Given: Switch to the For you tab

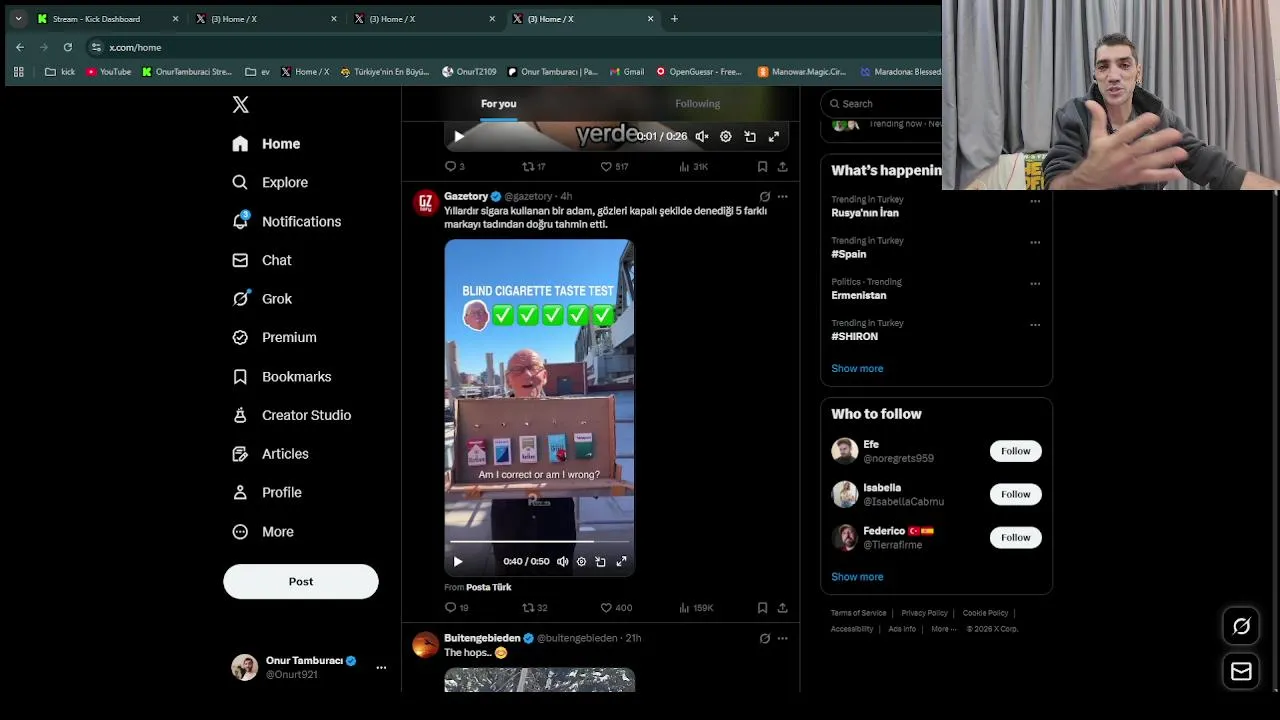Looking at the screenshot, I should [498, 104].
